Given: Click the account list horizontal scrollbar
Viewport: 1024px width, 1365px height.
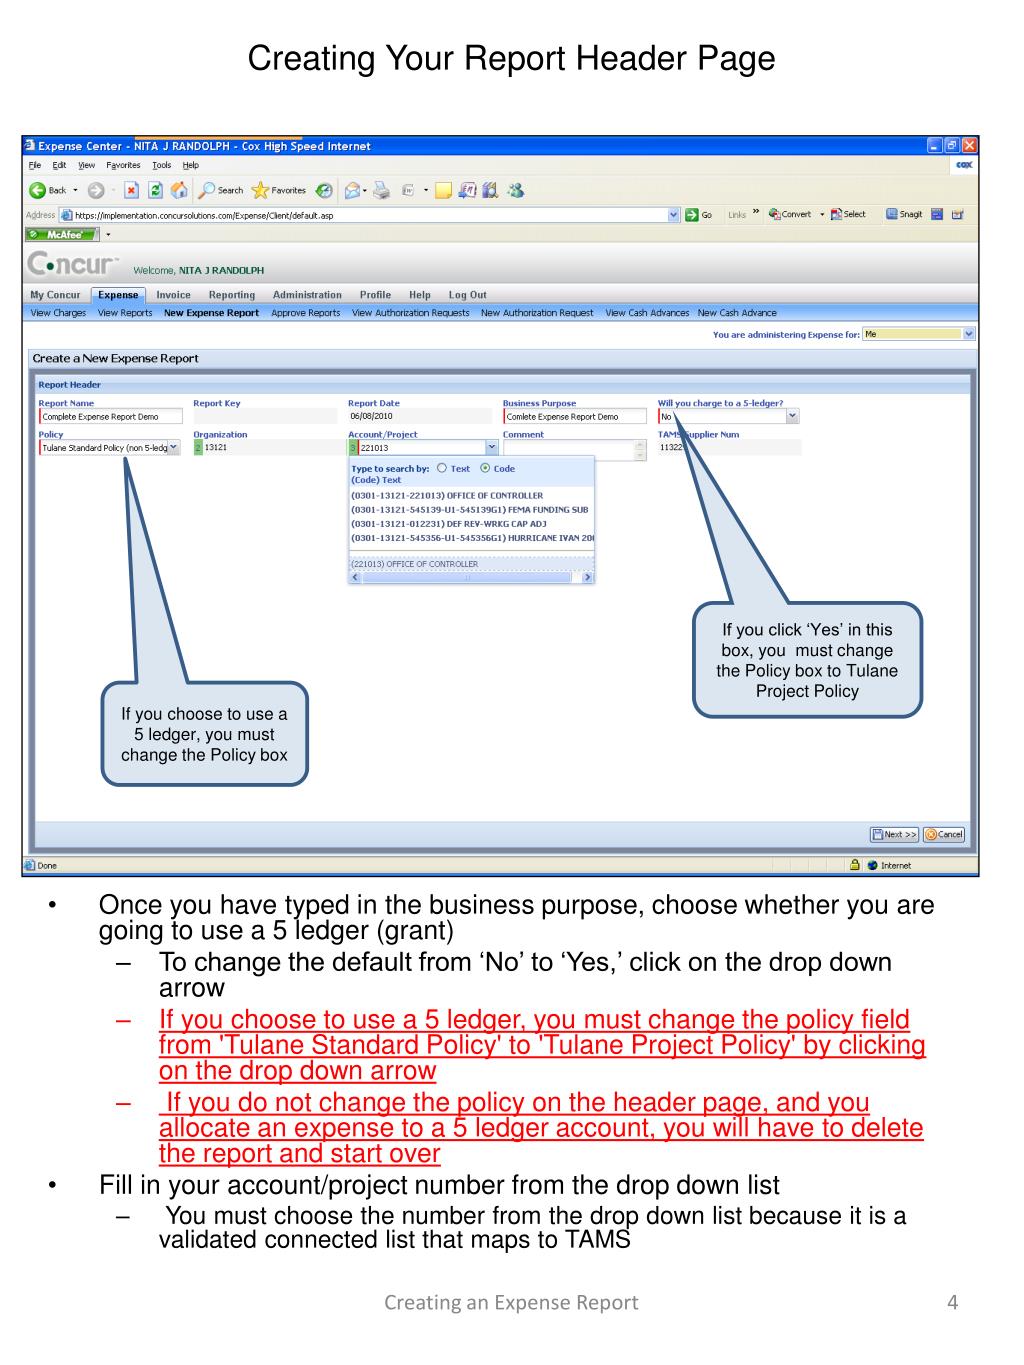Looking at the screenshot, I should point(471,577).
